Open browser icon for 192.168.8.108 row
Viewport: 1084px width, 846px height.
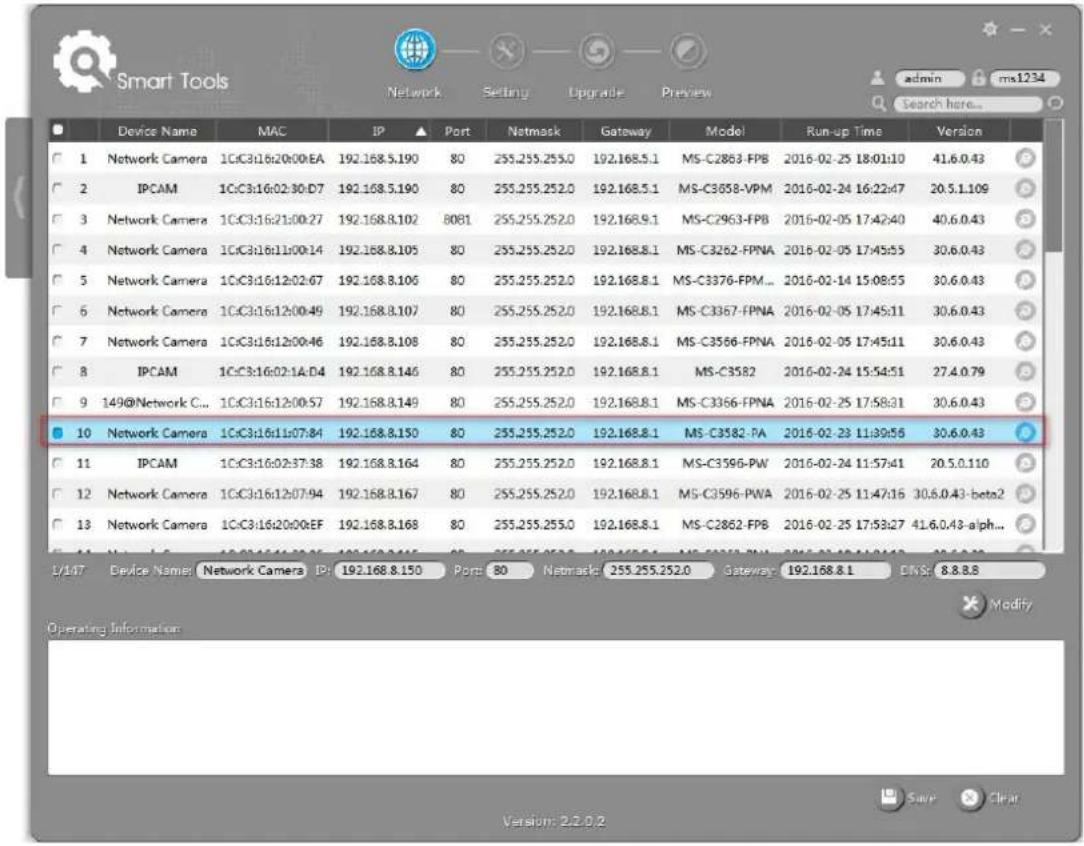[x=1025, y=341]
